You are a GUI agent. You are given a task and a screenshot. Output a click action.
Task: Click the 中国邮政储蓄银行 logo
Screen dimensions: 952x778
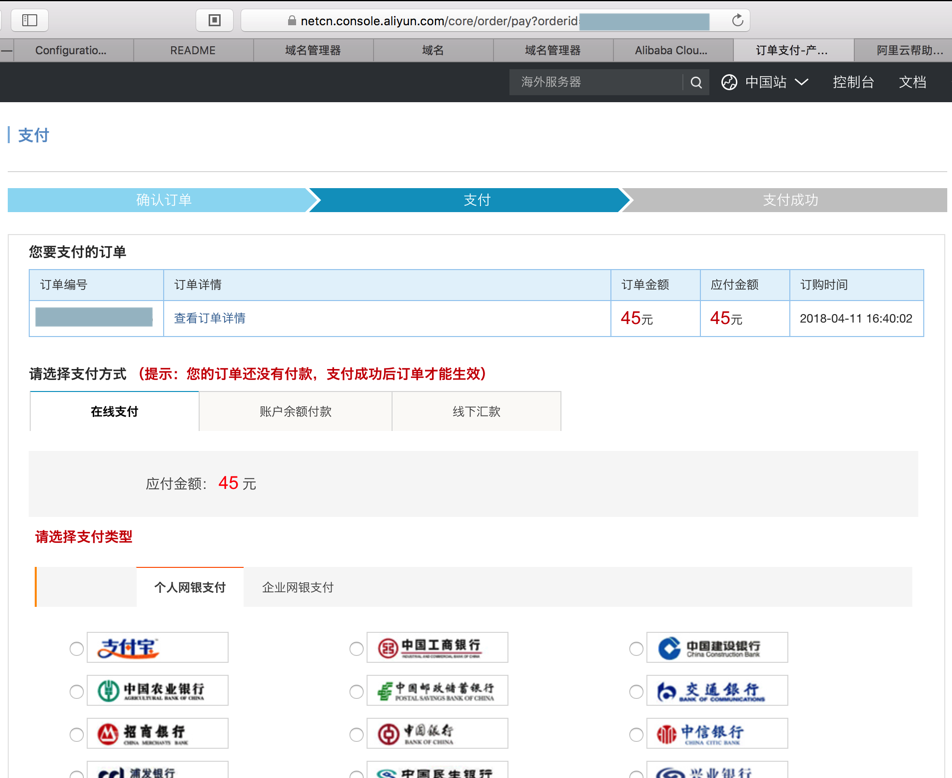click(x=437, y=691)
